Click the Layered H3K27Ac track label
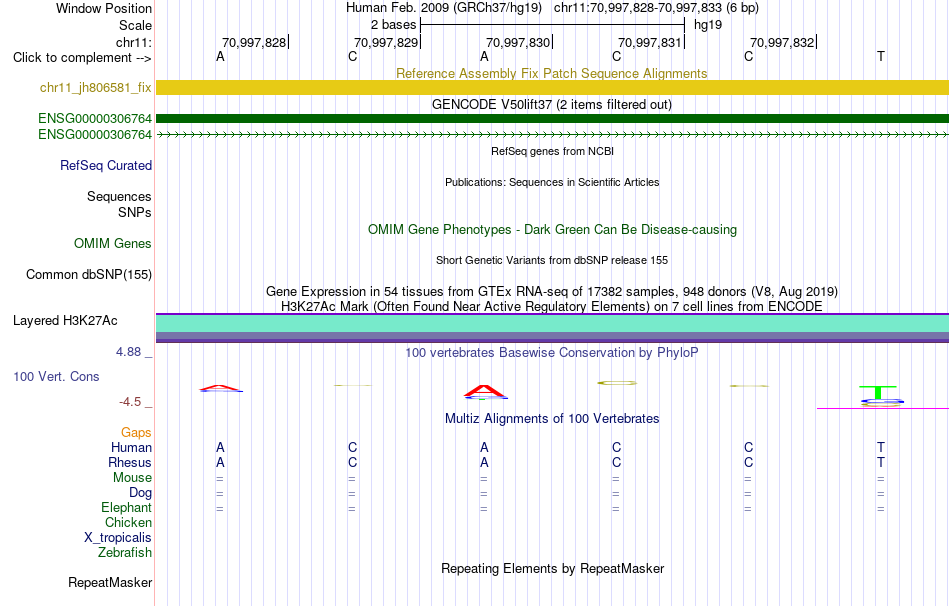The image size is (950, 606). point(65,321)
